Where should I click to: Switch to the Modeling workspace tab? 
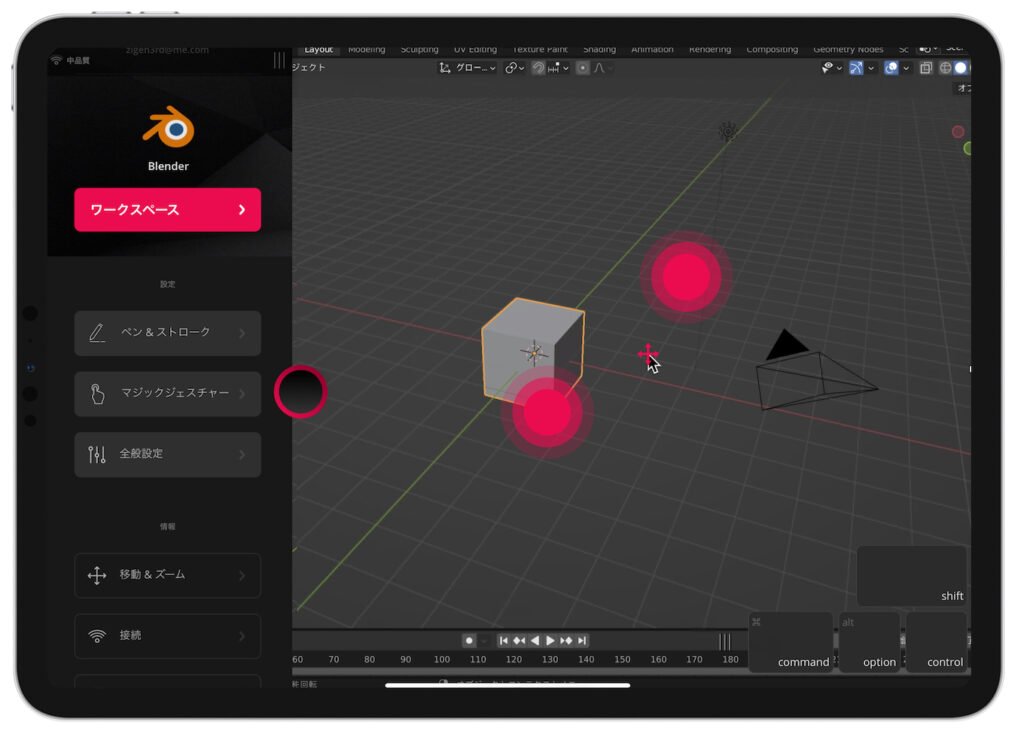pyautogui.click(x=366, y=49)
